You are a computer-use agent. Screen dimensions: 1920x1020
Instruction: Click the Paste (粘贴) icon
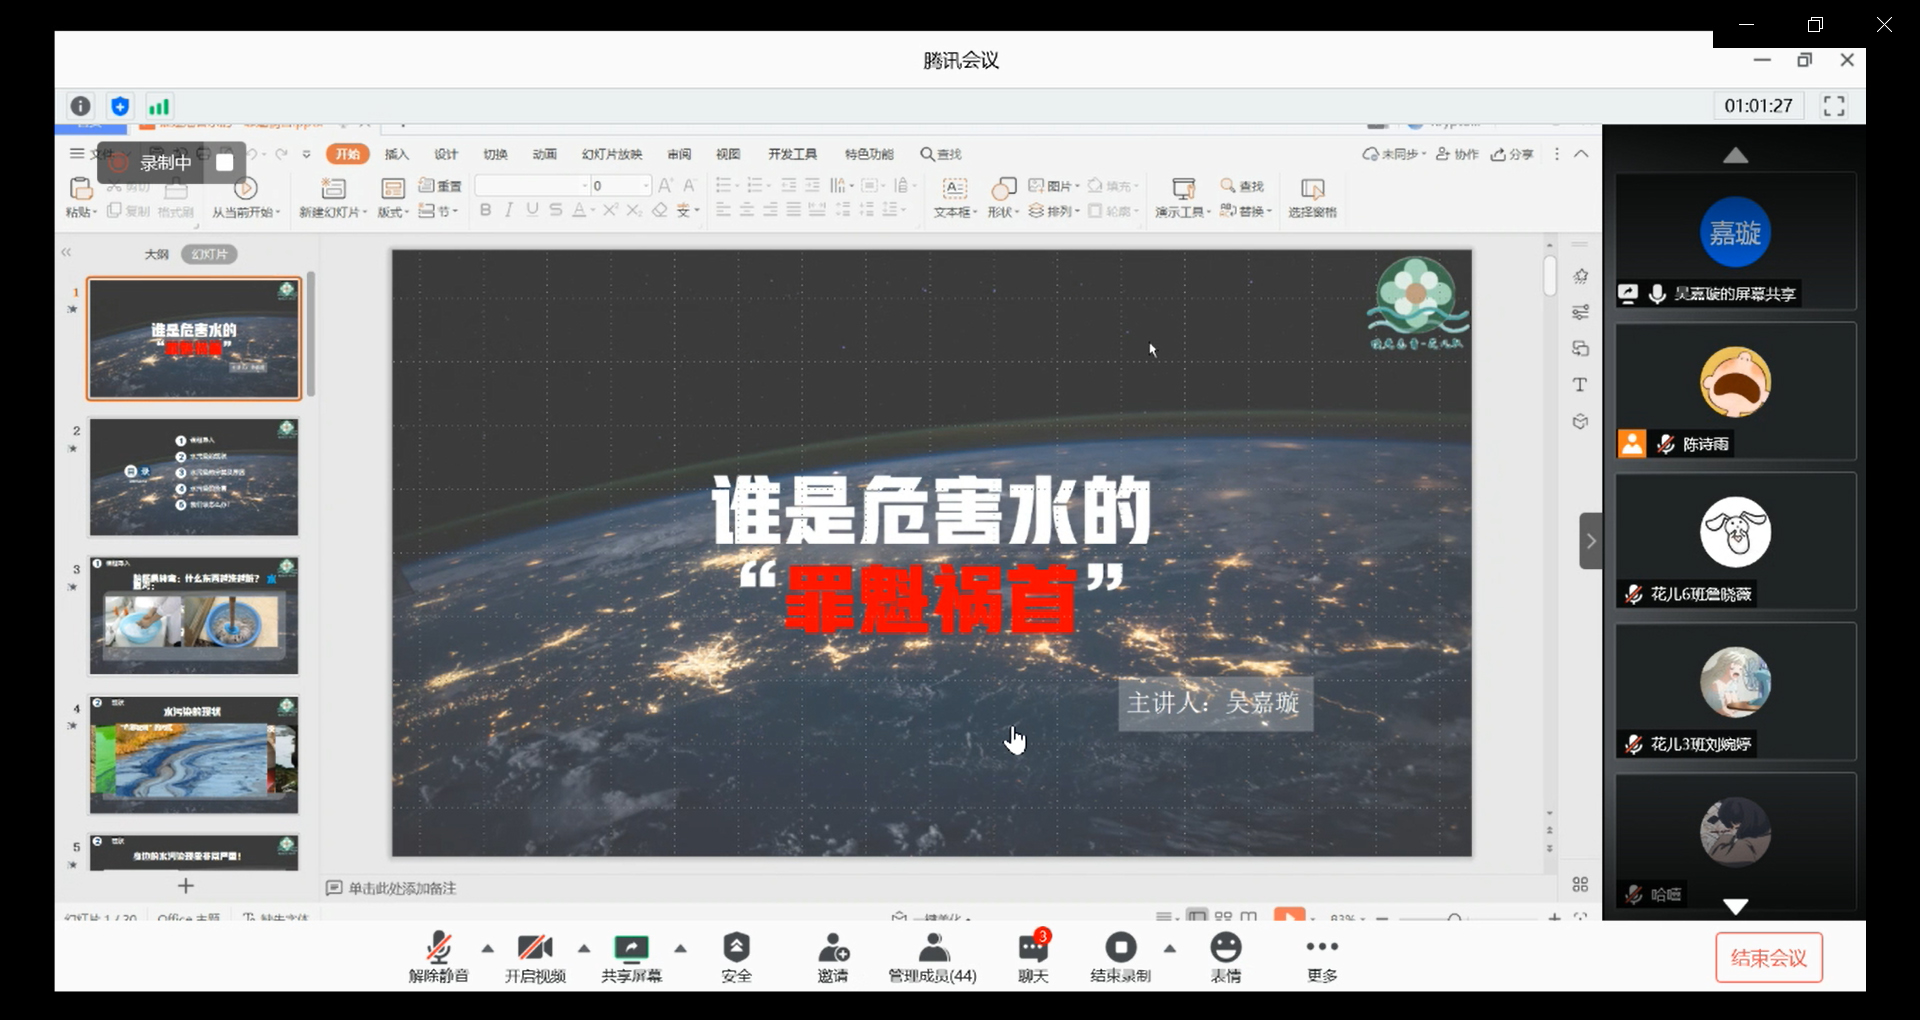[81, 188]
